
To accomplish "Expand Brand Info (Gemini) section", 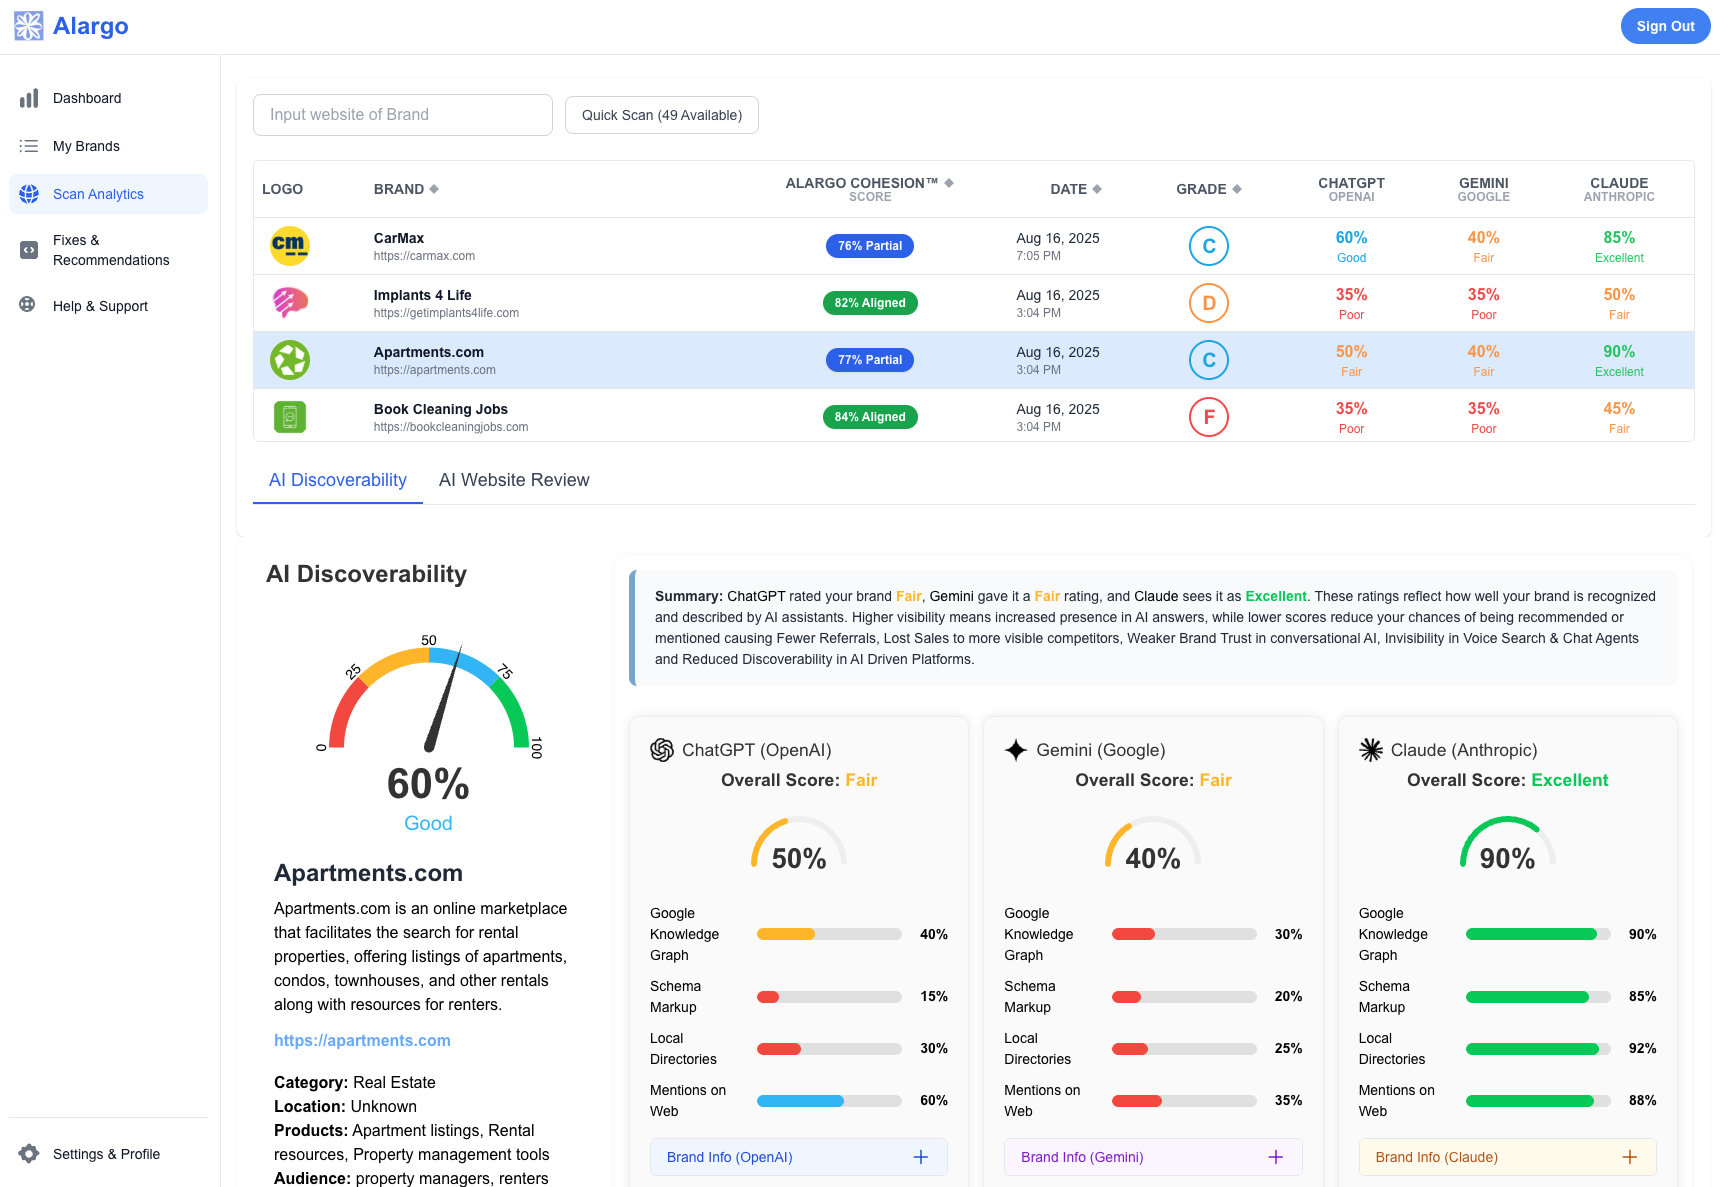I will click(x=1153, y=1157).
